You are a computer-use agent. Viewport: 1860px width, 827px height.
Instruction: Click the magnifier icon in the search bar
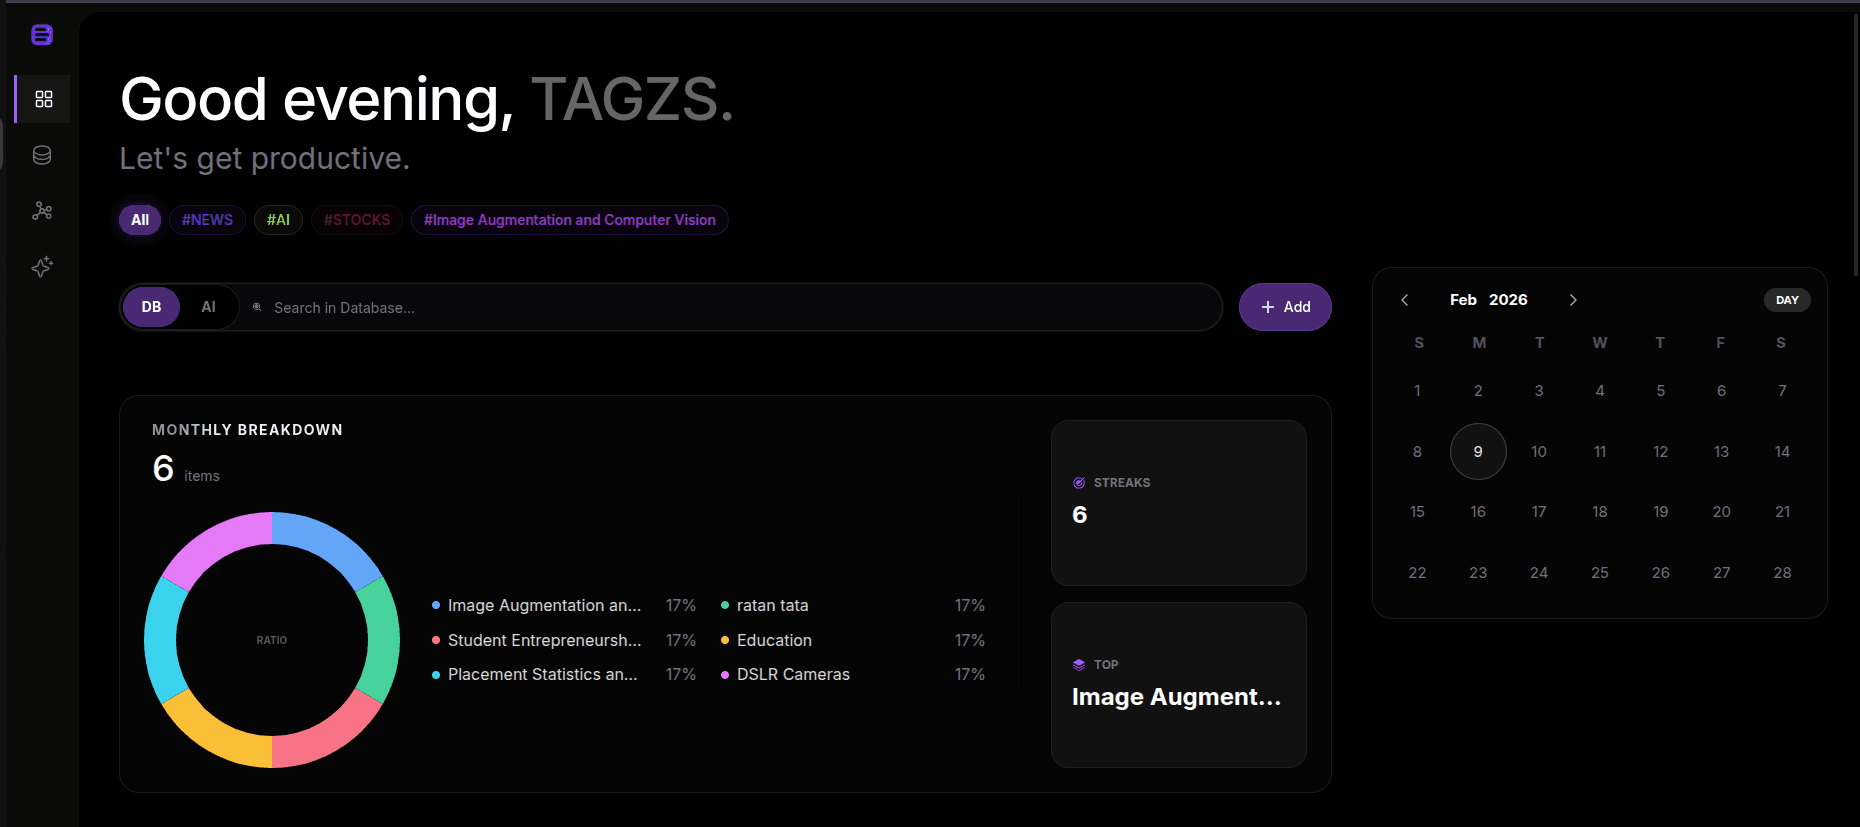point(257,308)
